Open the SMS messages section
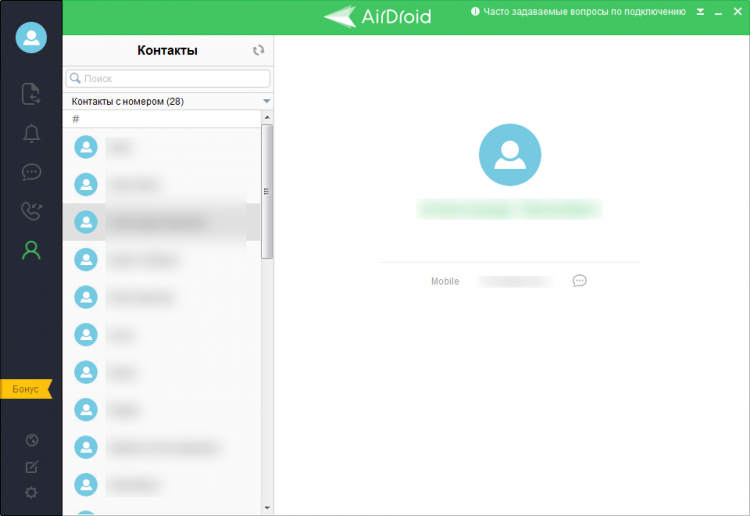Image resolution: width=750 pixels, height=516 pixels. click(x=32, y=172)
